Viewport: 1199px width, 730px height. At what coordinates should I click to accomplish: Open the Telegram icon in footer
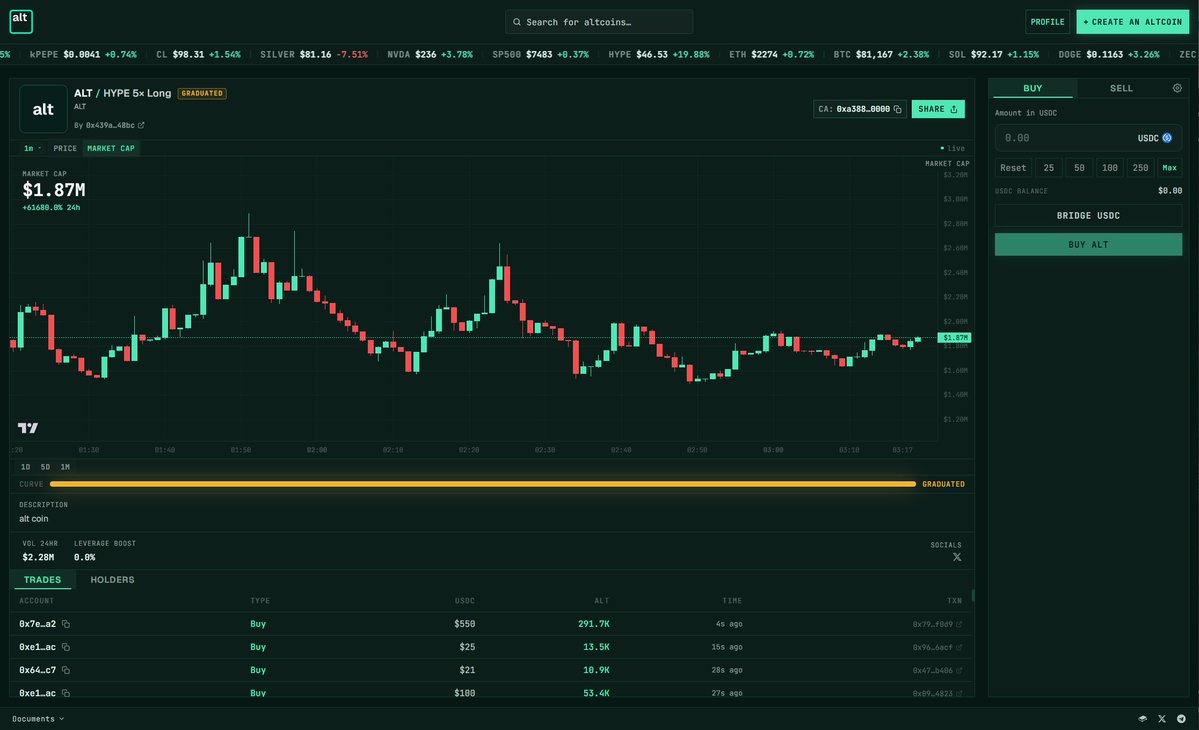1181,719
